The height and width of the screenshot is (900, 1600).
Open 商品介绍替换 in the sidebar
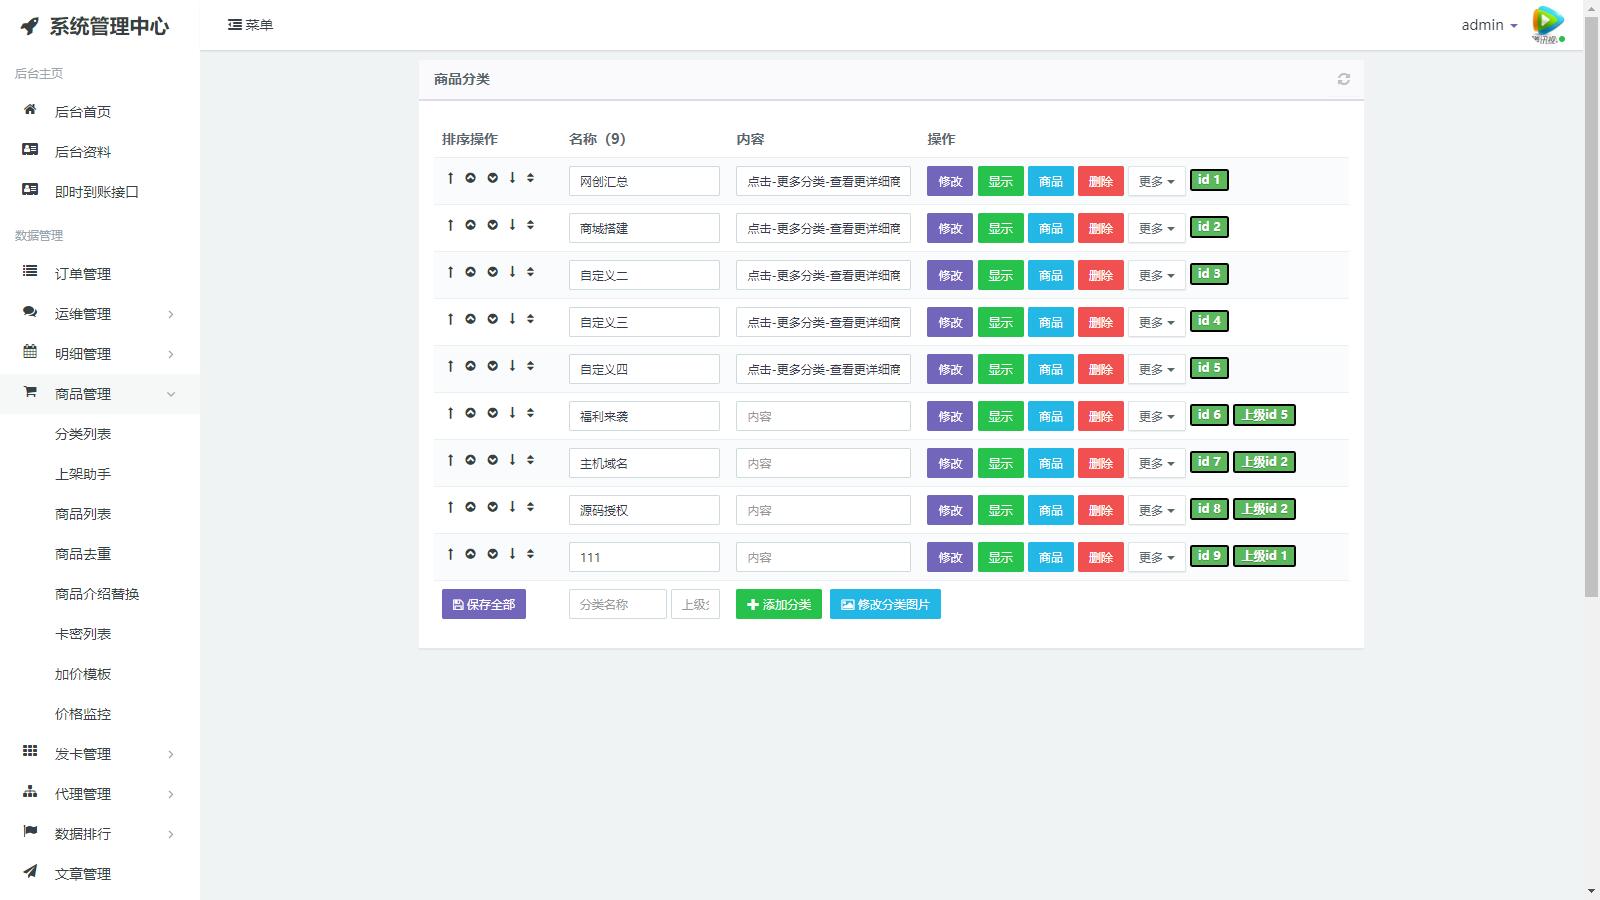coord(97,594)
